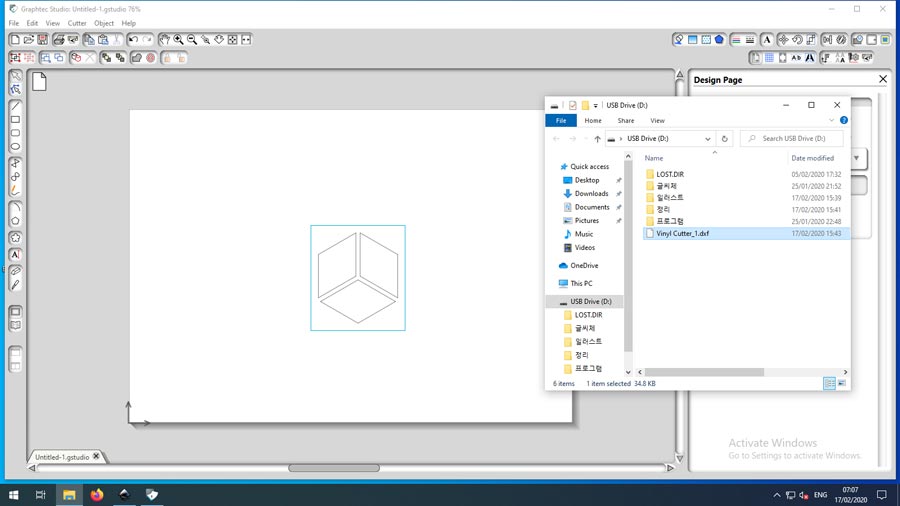Close the Untitled-1.gstudio document tab
The image size is (900, 506).
tap(96, 456)
